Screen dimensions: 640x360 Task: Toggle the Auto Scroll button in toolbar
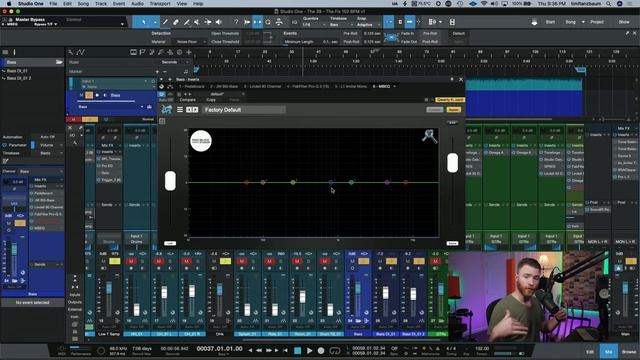point(410,22)
